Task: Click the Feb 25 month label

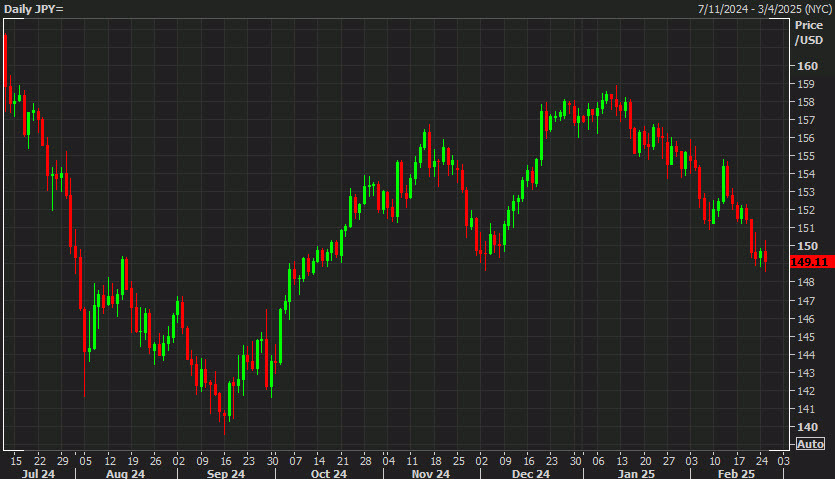Action: [x=736, y=474]
